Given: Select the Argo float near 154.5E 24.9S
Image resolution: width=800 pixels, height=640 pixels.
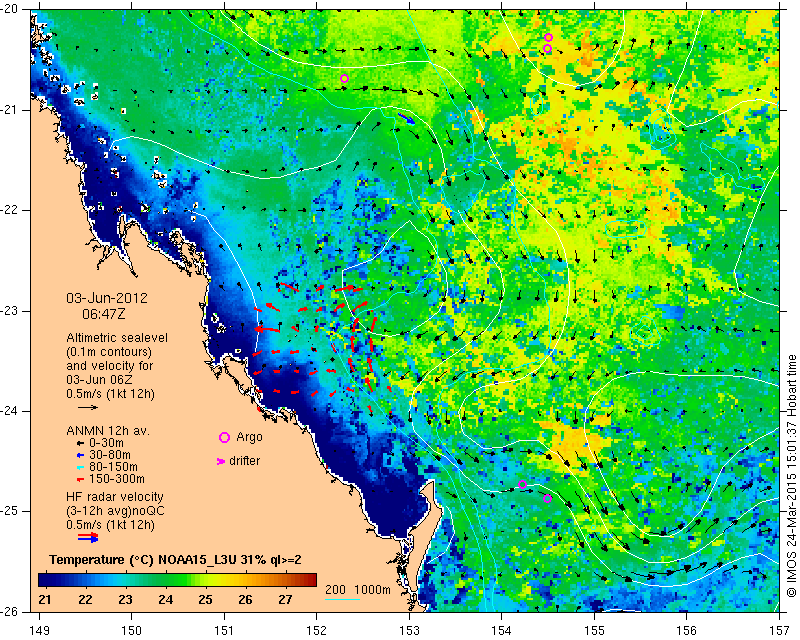Looking at the screenshot, I should pyautogui.click(x=547, y=499).
